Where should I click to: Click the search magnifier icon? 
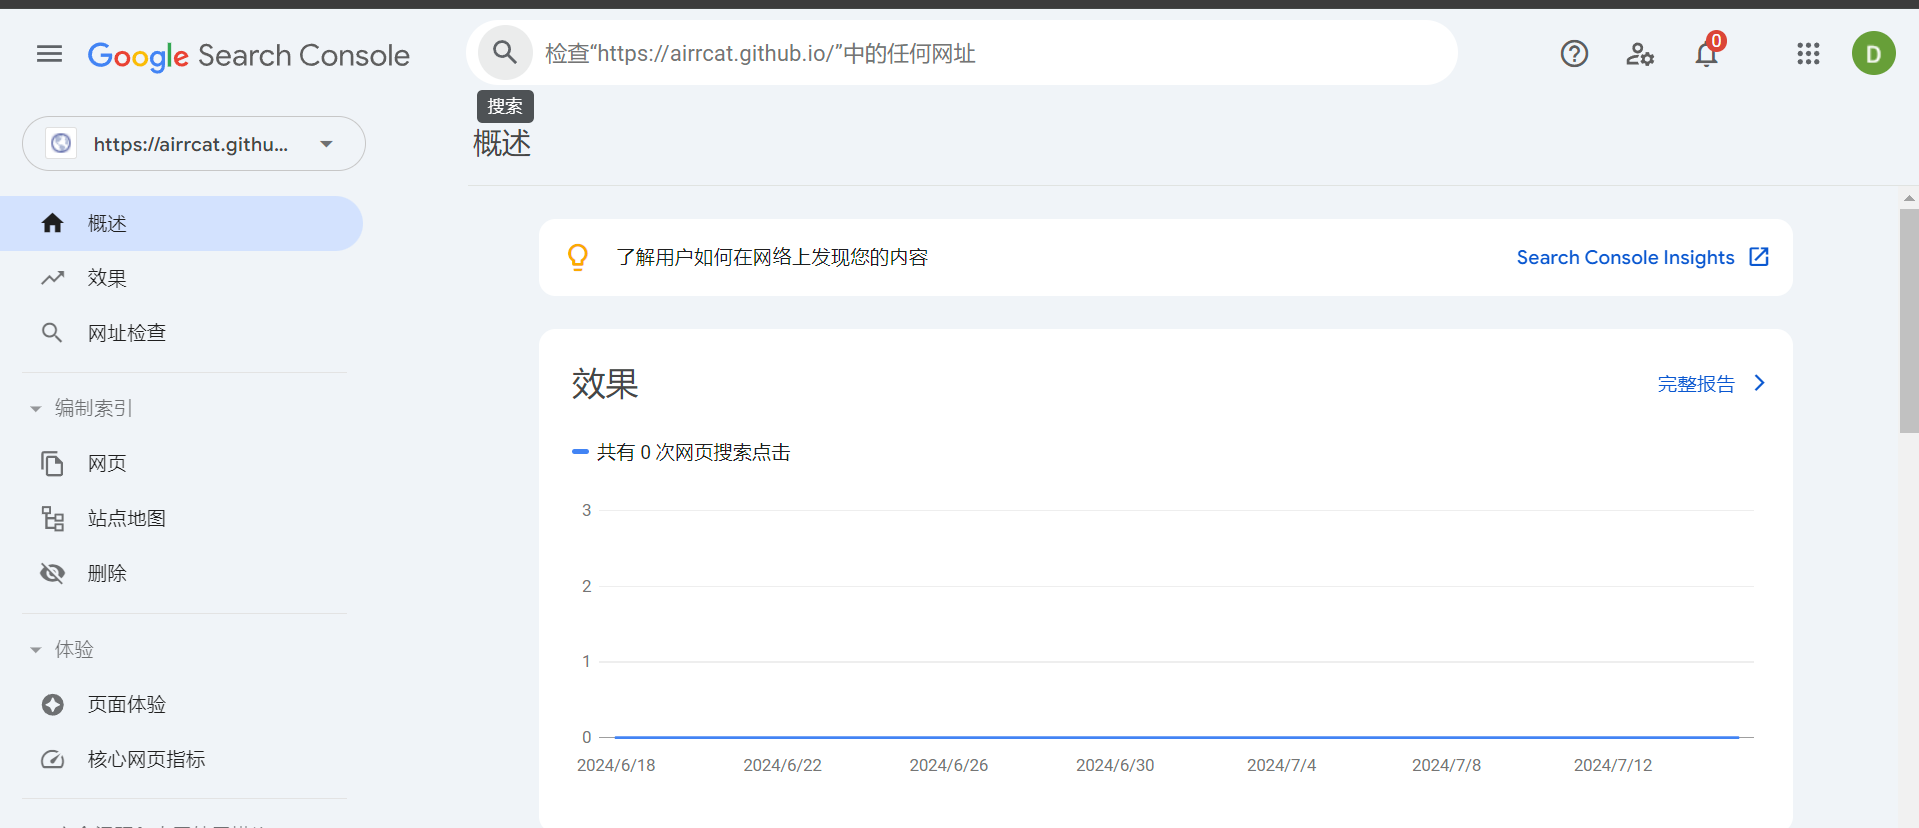(x=505, y=53)
